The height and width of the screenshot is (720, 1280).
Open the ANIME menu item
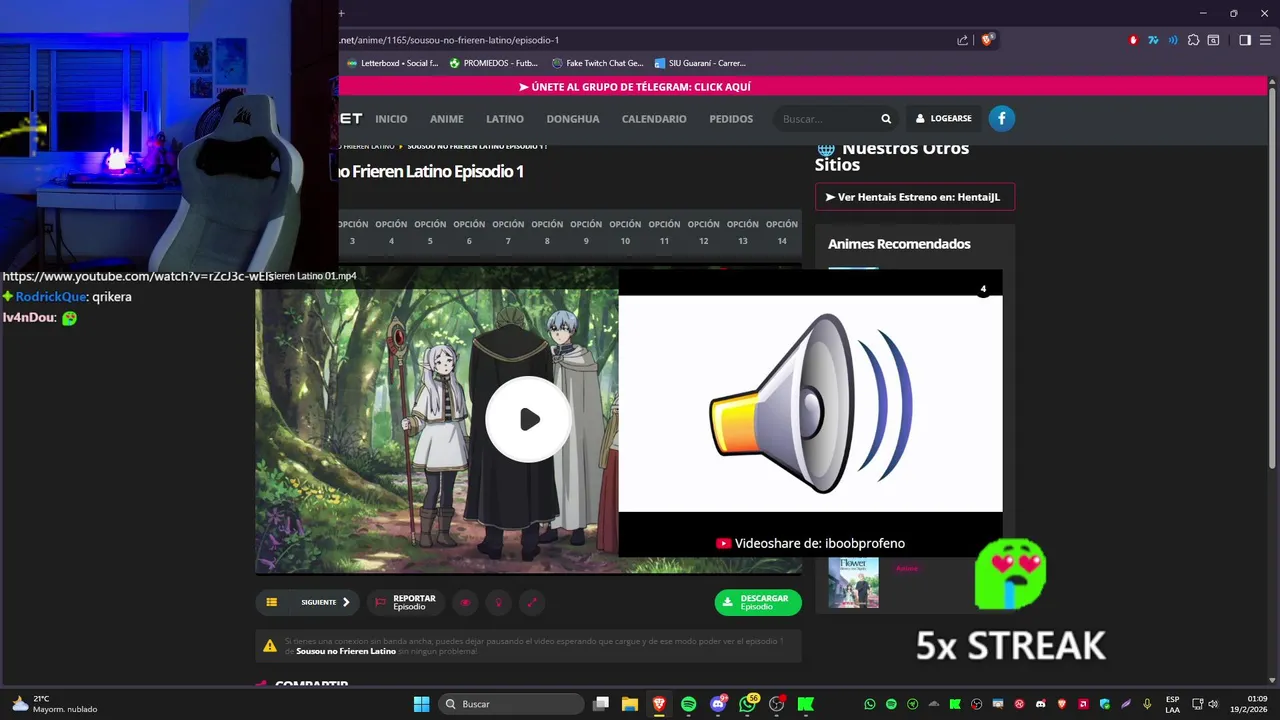[x=446, y=119]
